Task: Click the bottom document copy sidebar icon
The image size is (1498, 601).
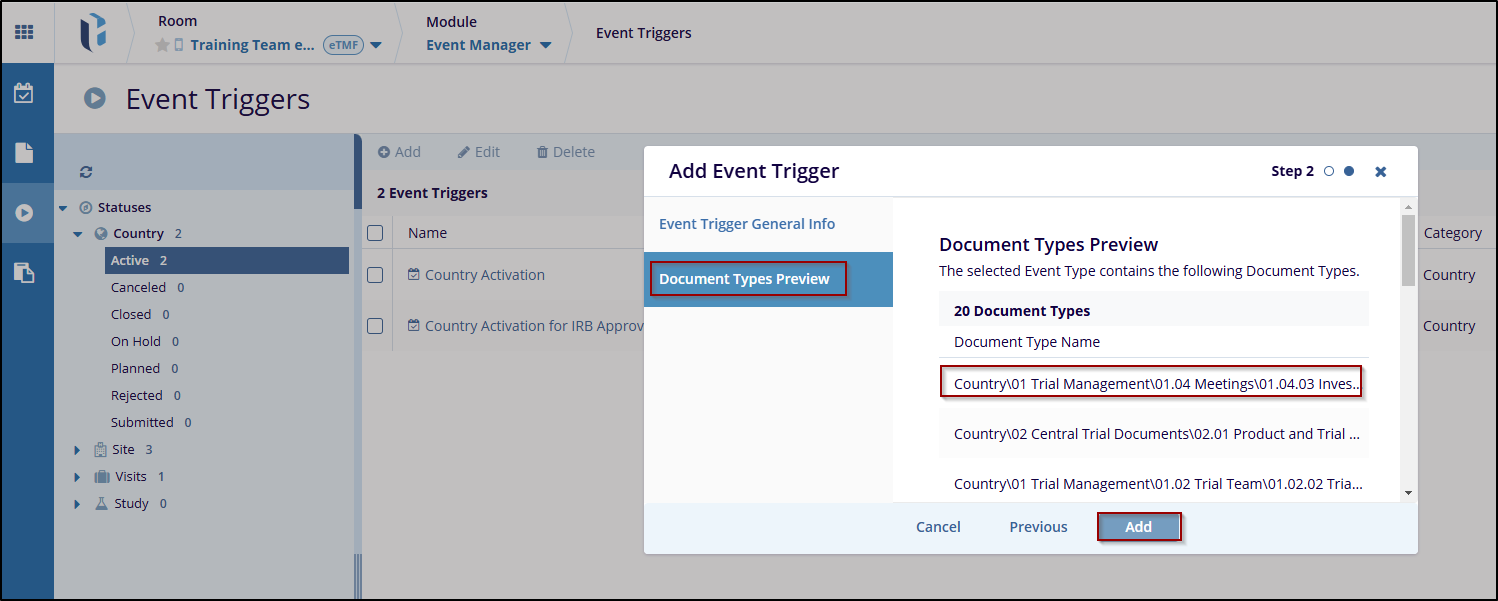Action: point(23,273)
